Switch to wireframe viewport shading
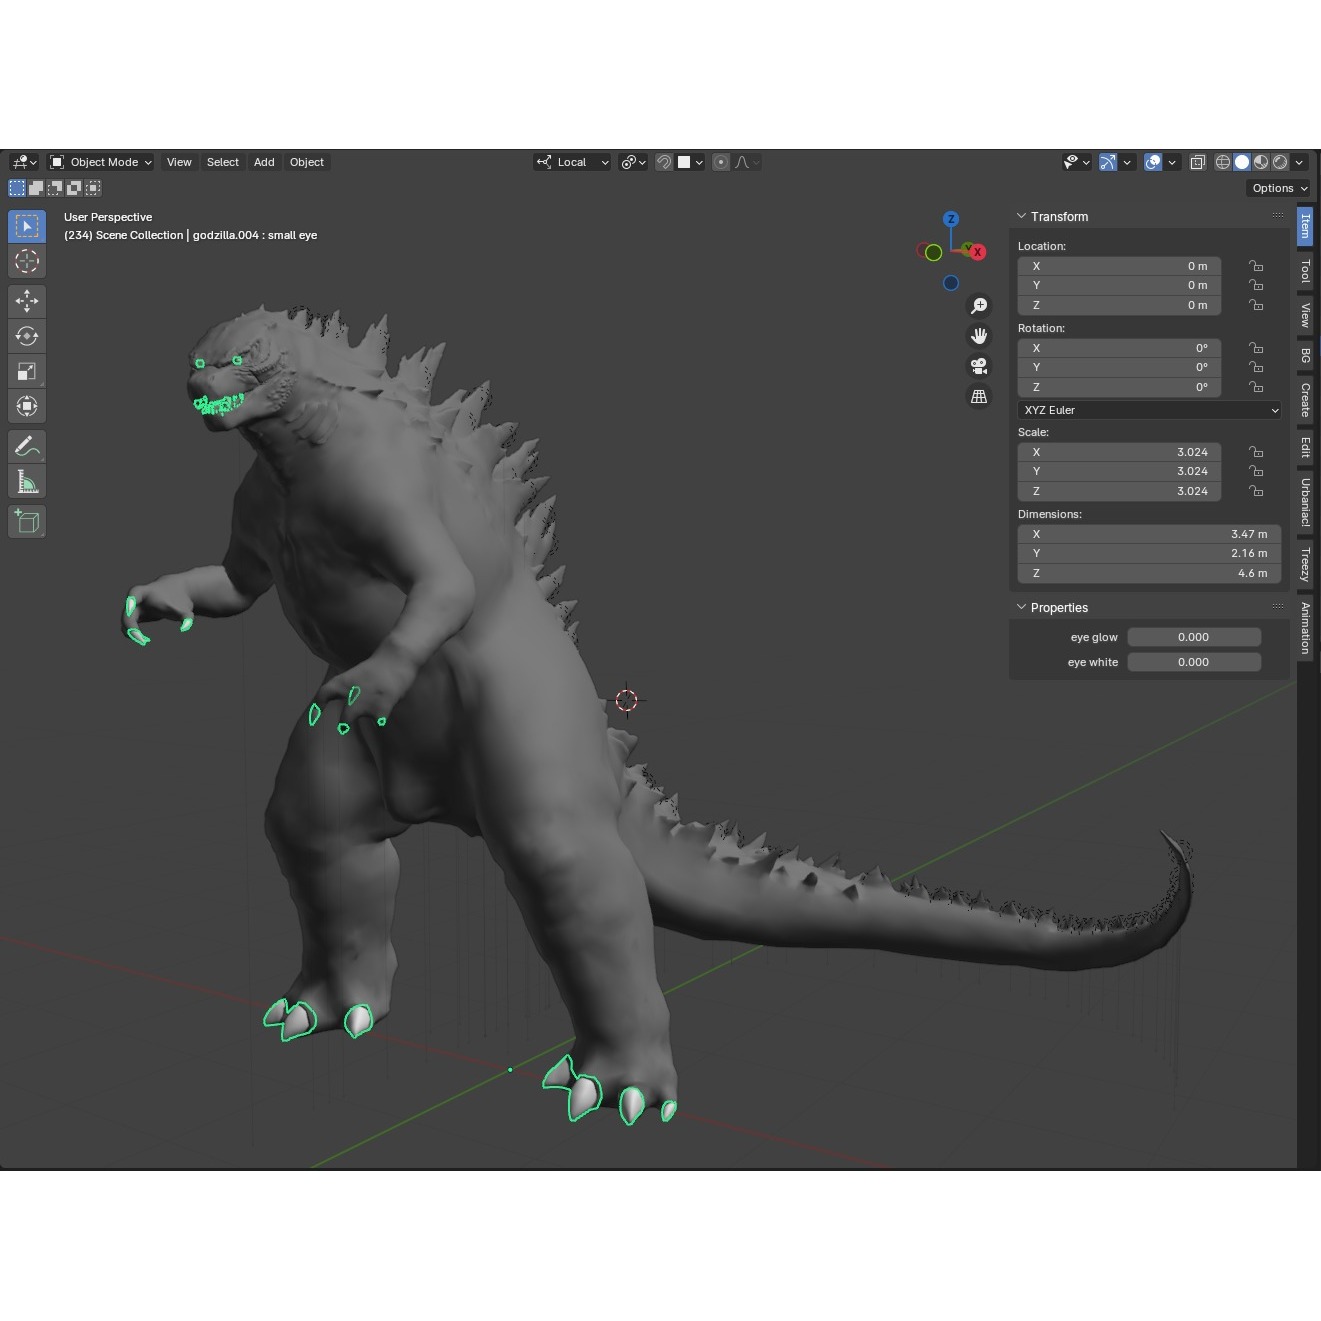The image size is (1321, 1321). (x=1223, y=162)
